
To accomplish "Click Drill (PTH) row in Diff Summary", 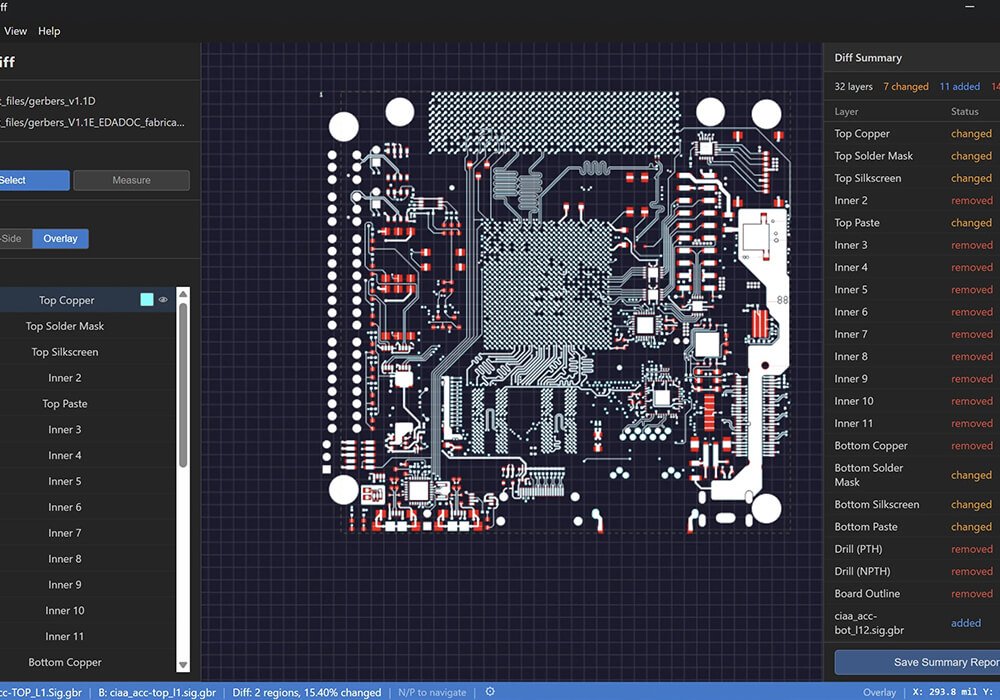I will coord(912,549).
